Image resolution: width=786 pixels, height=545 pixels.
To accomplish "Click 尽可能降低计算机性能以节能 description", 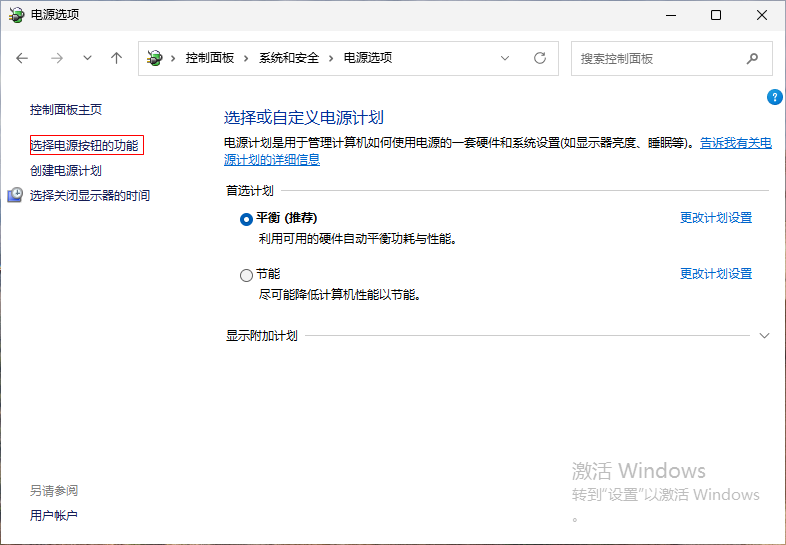I will coord(339,294).
